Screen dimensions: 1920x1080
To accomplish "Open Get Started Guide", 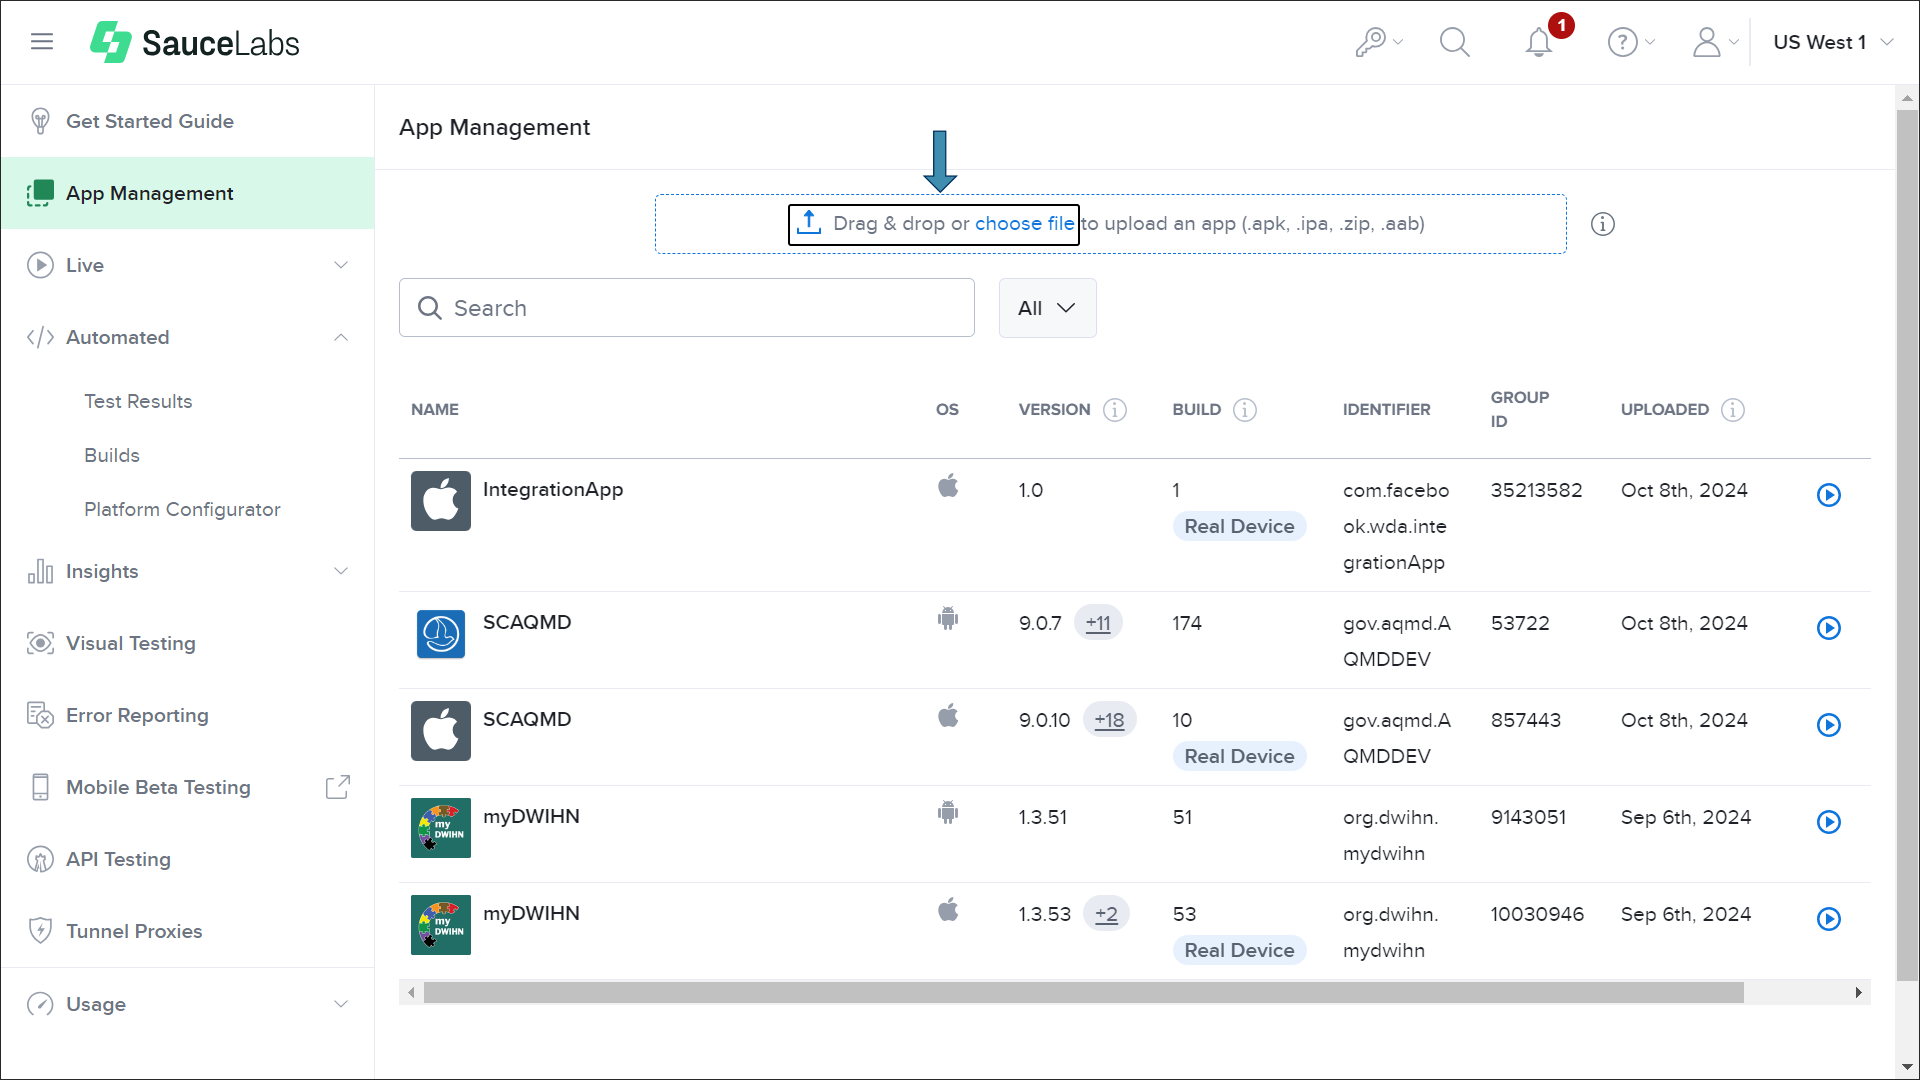I will pyautogui.click(x=150, y=121).
